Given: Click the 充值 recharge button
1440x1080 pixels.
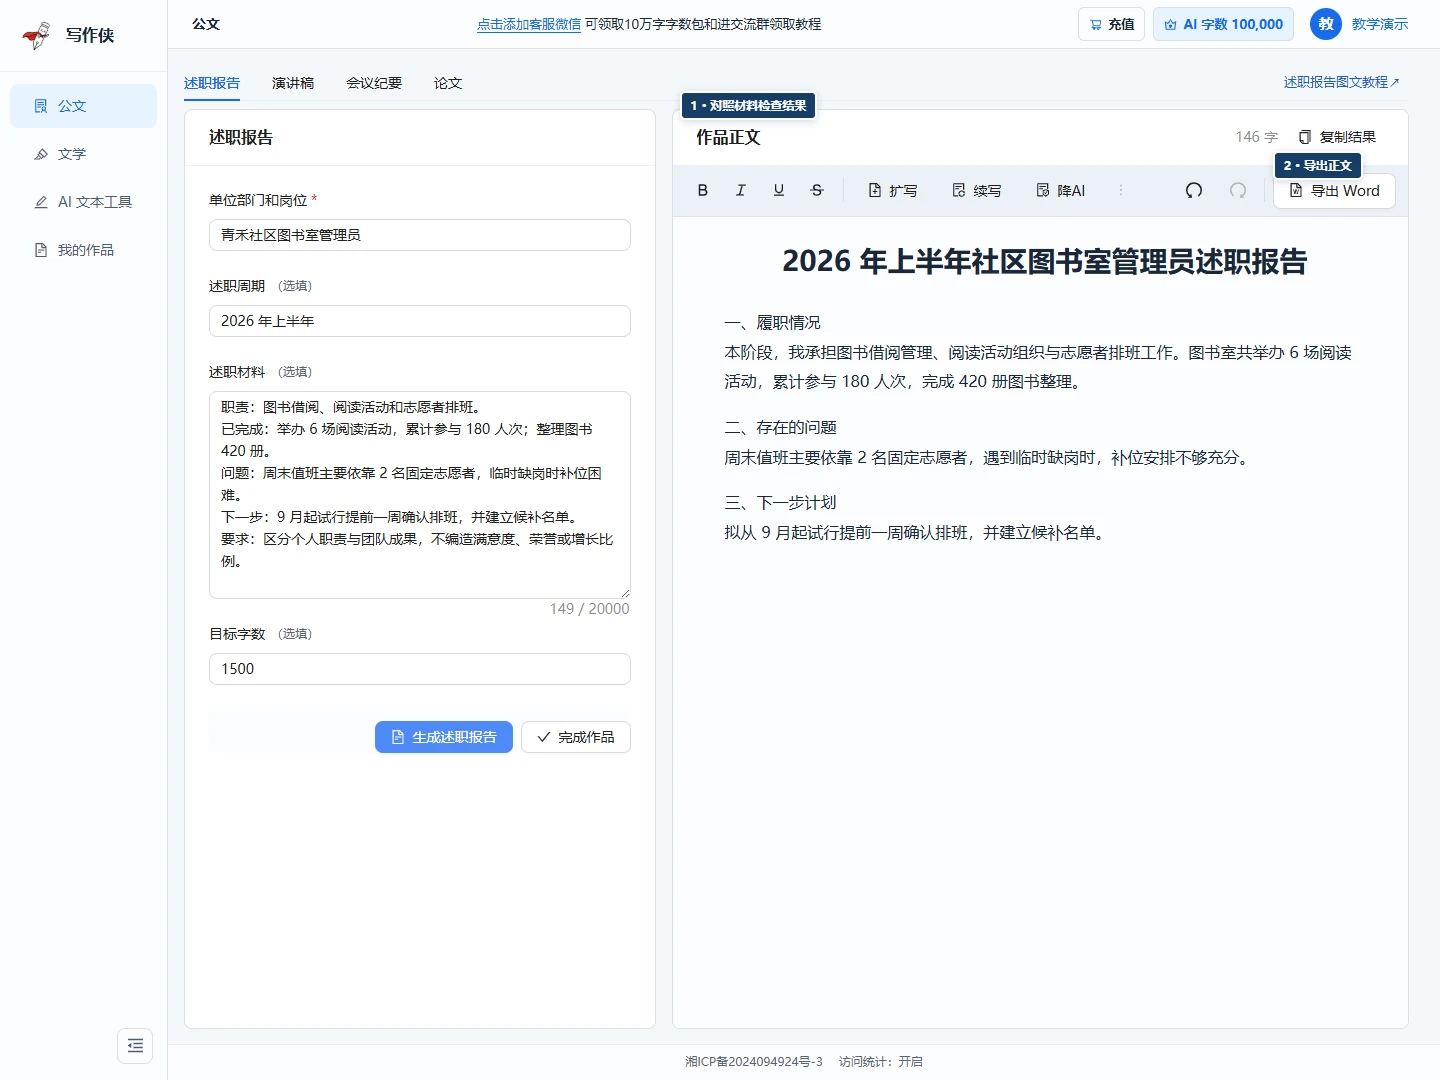Looking at the screenshot, I should click(x=1111, y=24).
